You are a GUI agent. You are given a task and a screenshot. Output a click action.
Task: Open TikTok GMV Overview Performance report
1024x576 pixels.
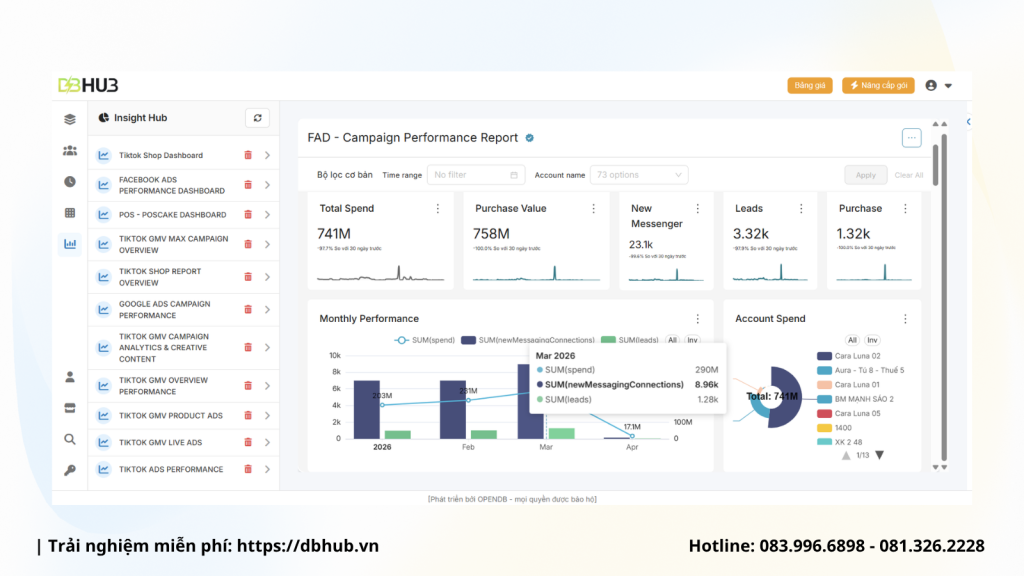pos(163,386)
